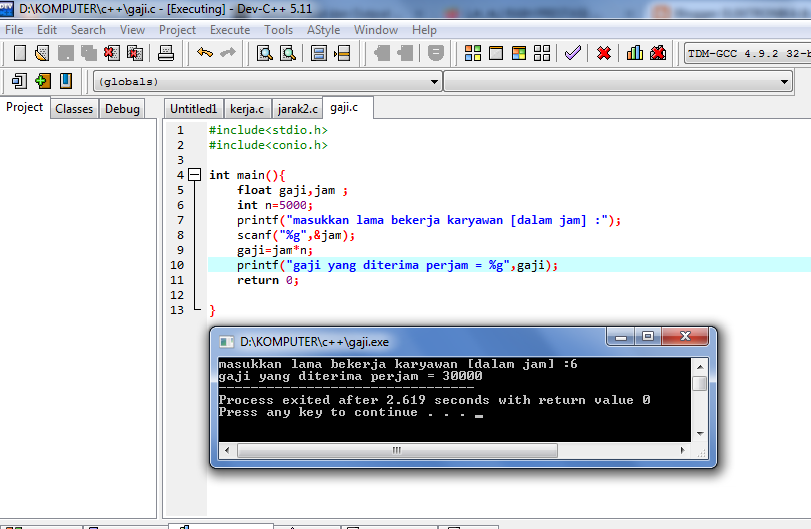The height and width of the screenshot is (529, 811).
Task: Click the console horizontal scroll thumb
Action: [x=397, y=450]
